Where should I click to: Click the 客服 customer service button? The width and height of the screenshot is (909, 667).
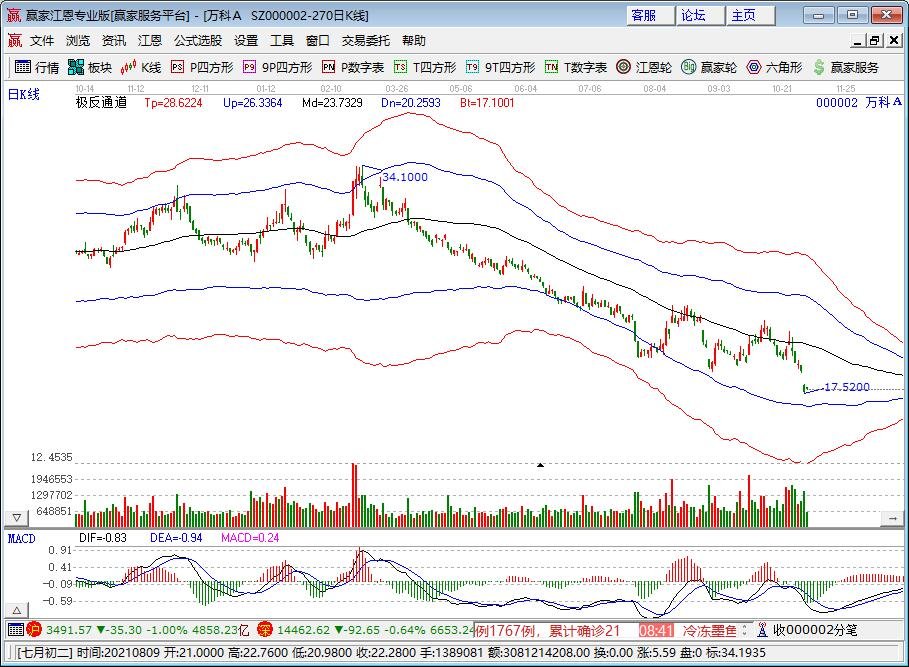pos(643,15)
